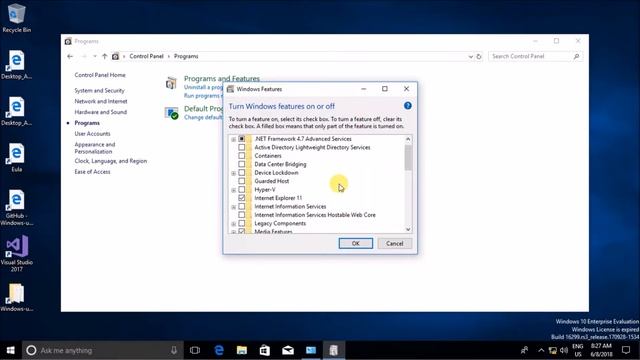Open the Windows Start menu
Screen dimensions: 640x360
point(11,350)
